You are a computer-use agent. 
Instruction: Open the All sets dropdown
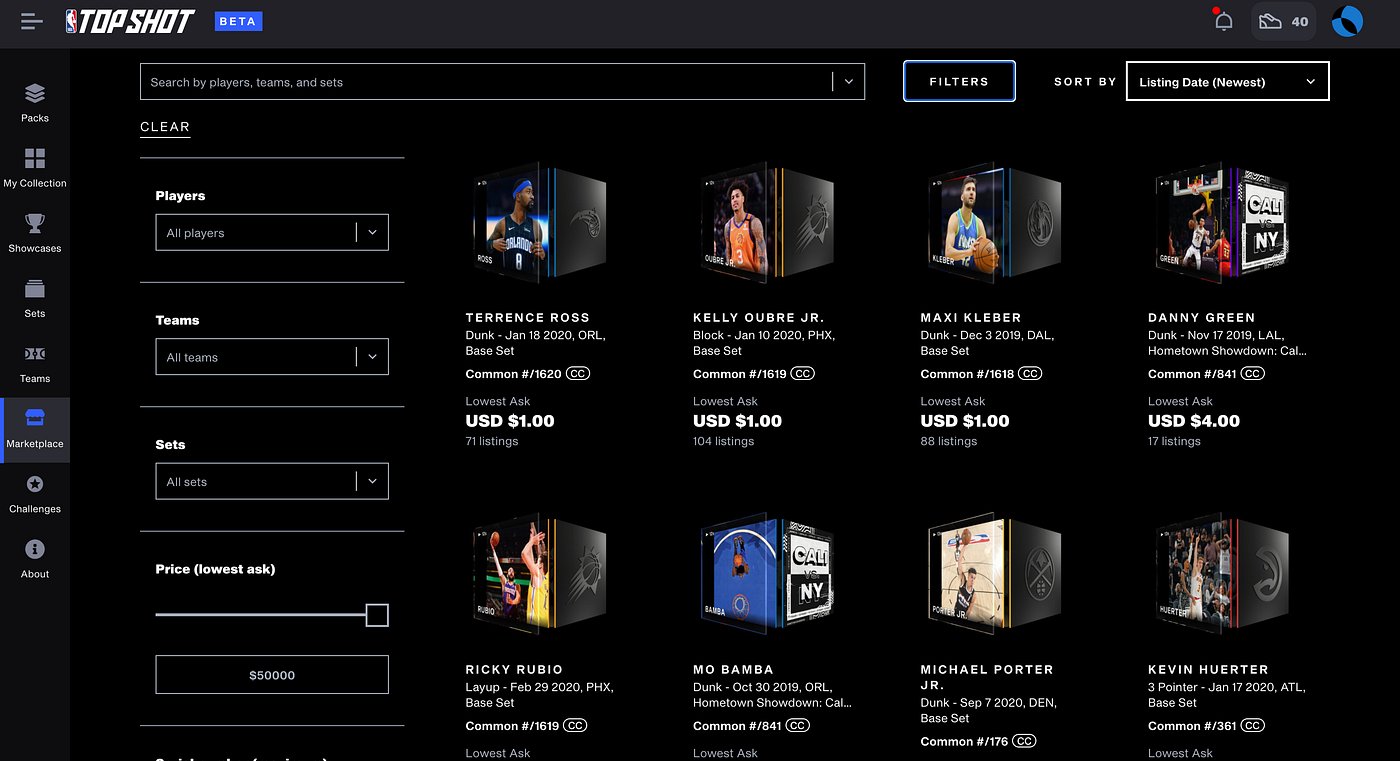click(x=272, y=482)
